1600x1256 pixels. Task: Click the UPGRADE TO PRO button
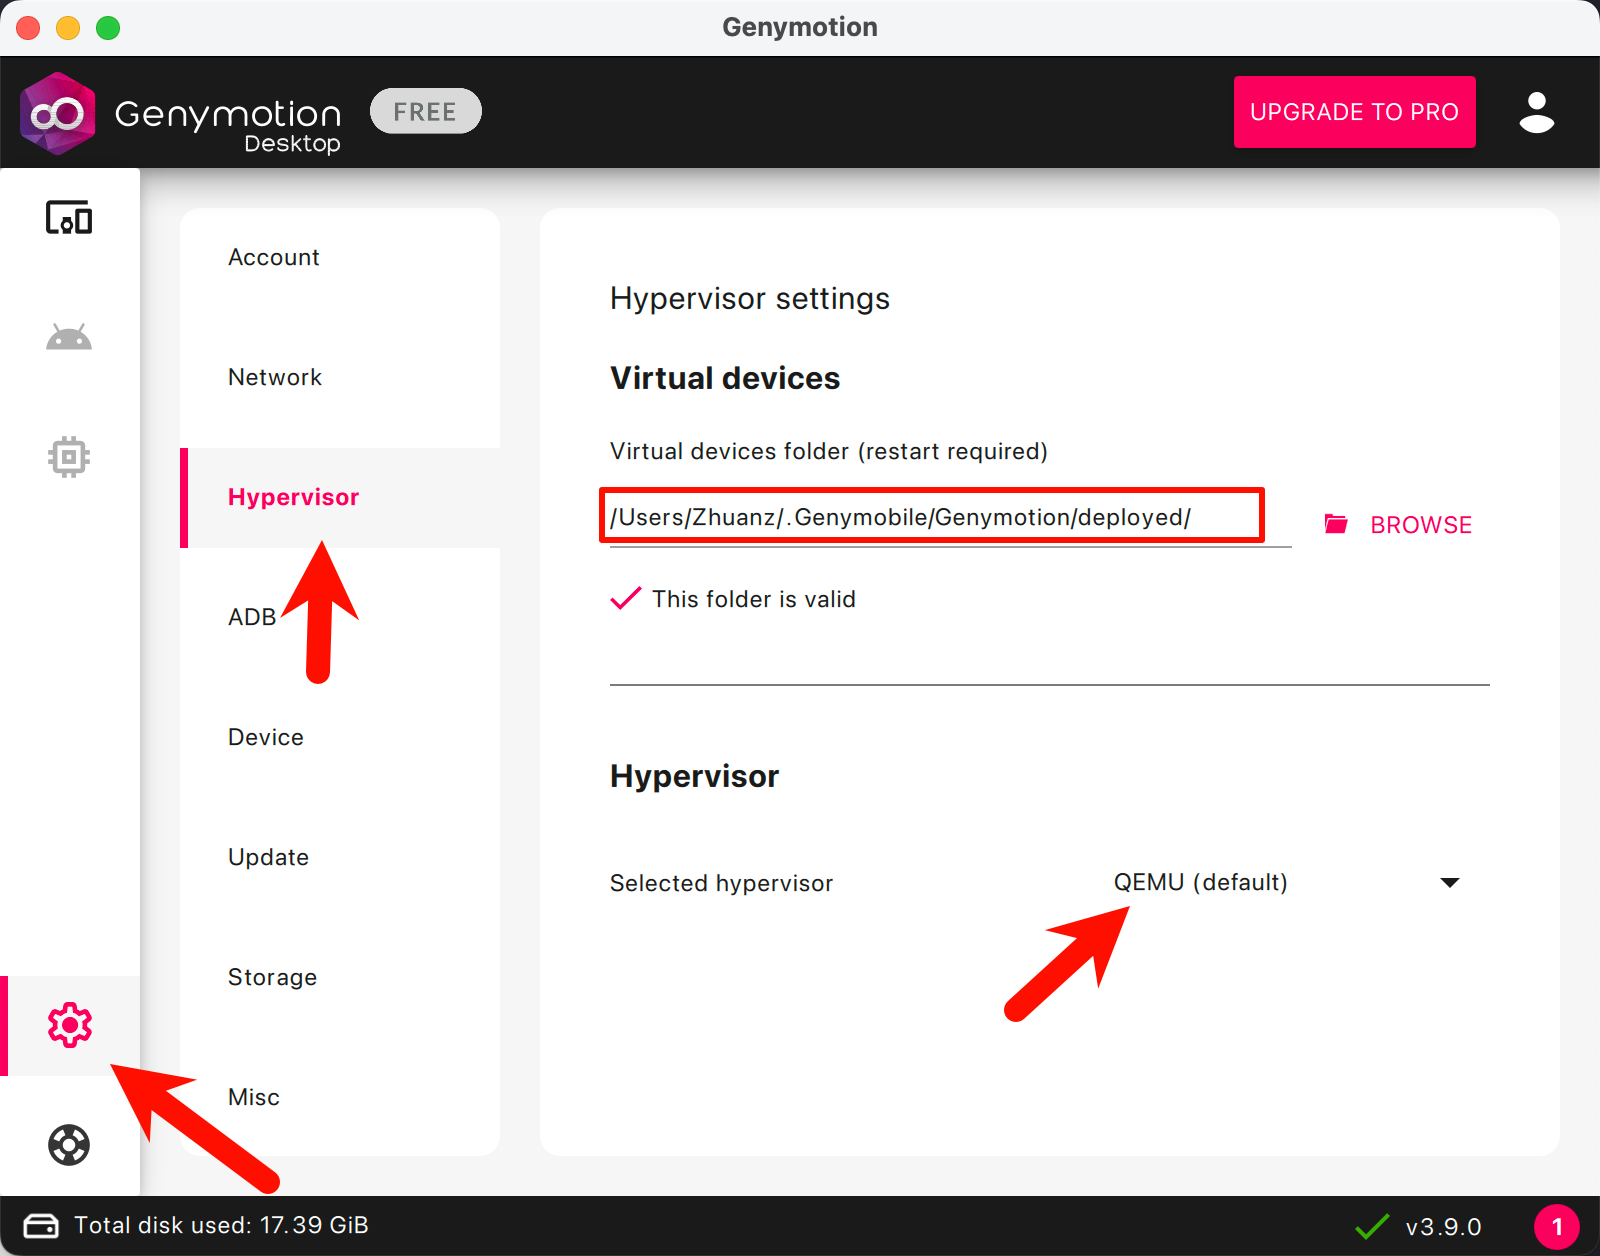[1354, 112]
